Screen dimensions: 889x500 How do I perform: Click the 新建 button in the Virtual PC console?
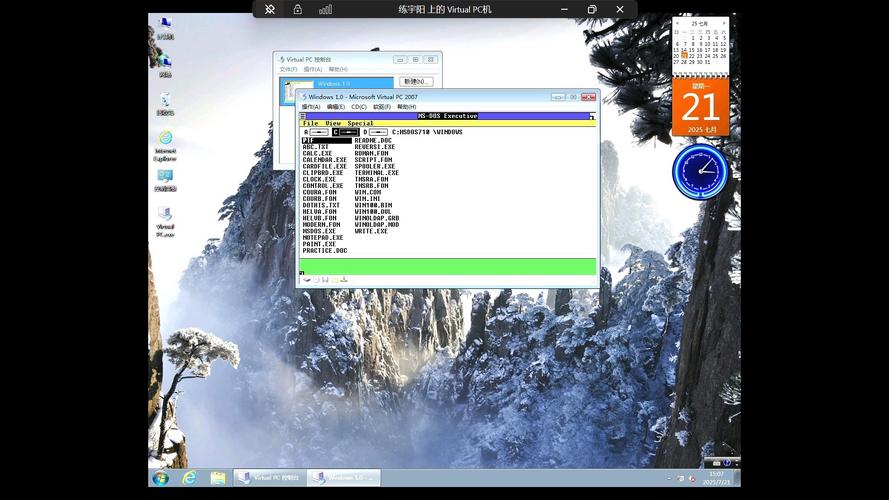(x=416, y=82)
